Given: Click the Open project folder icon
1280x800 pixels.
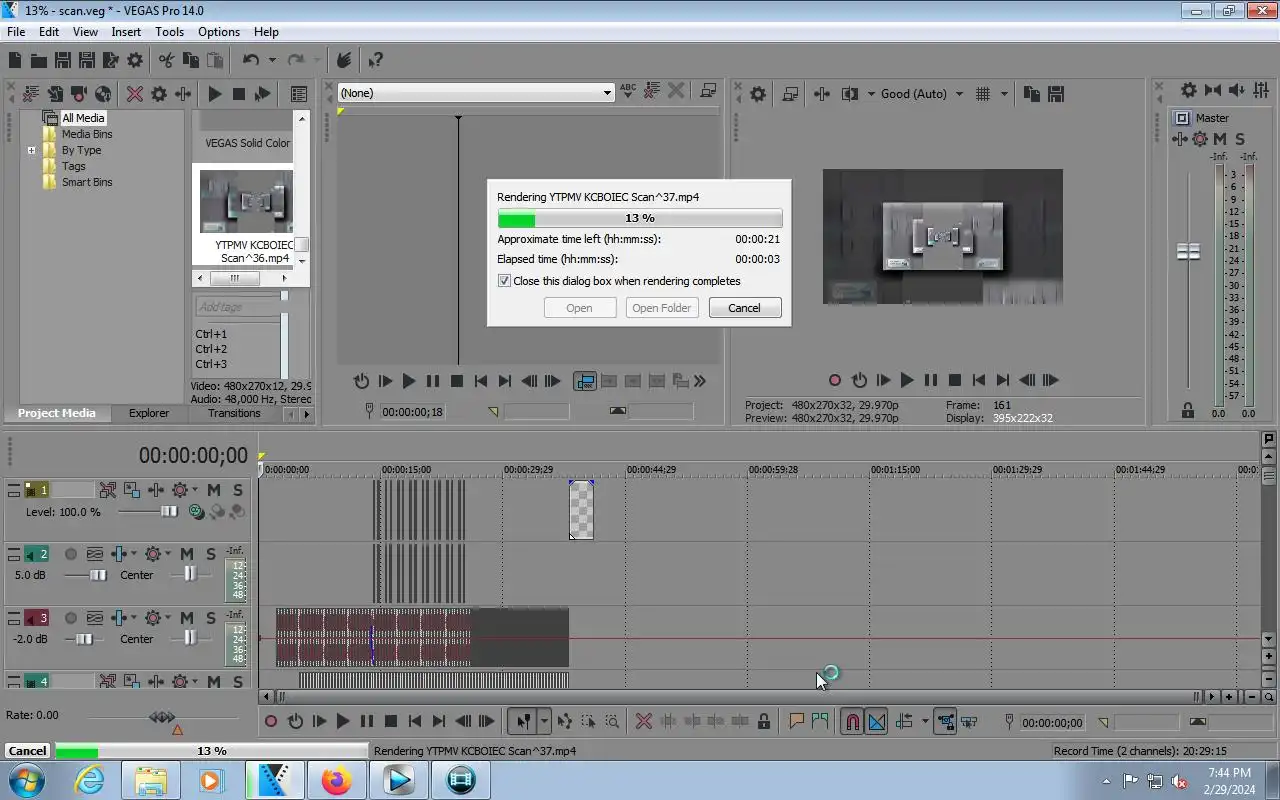Looking at the screenshot, I should [38, 60].
